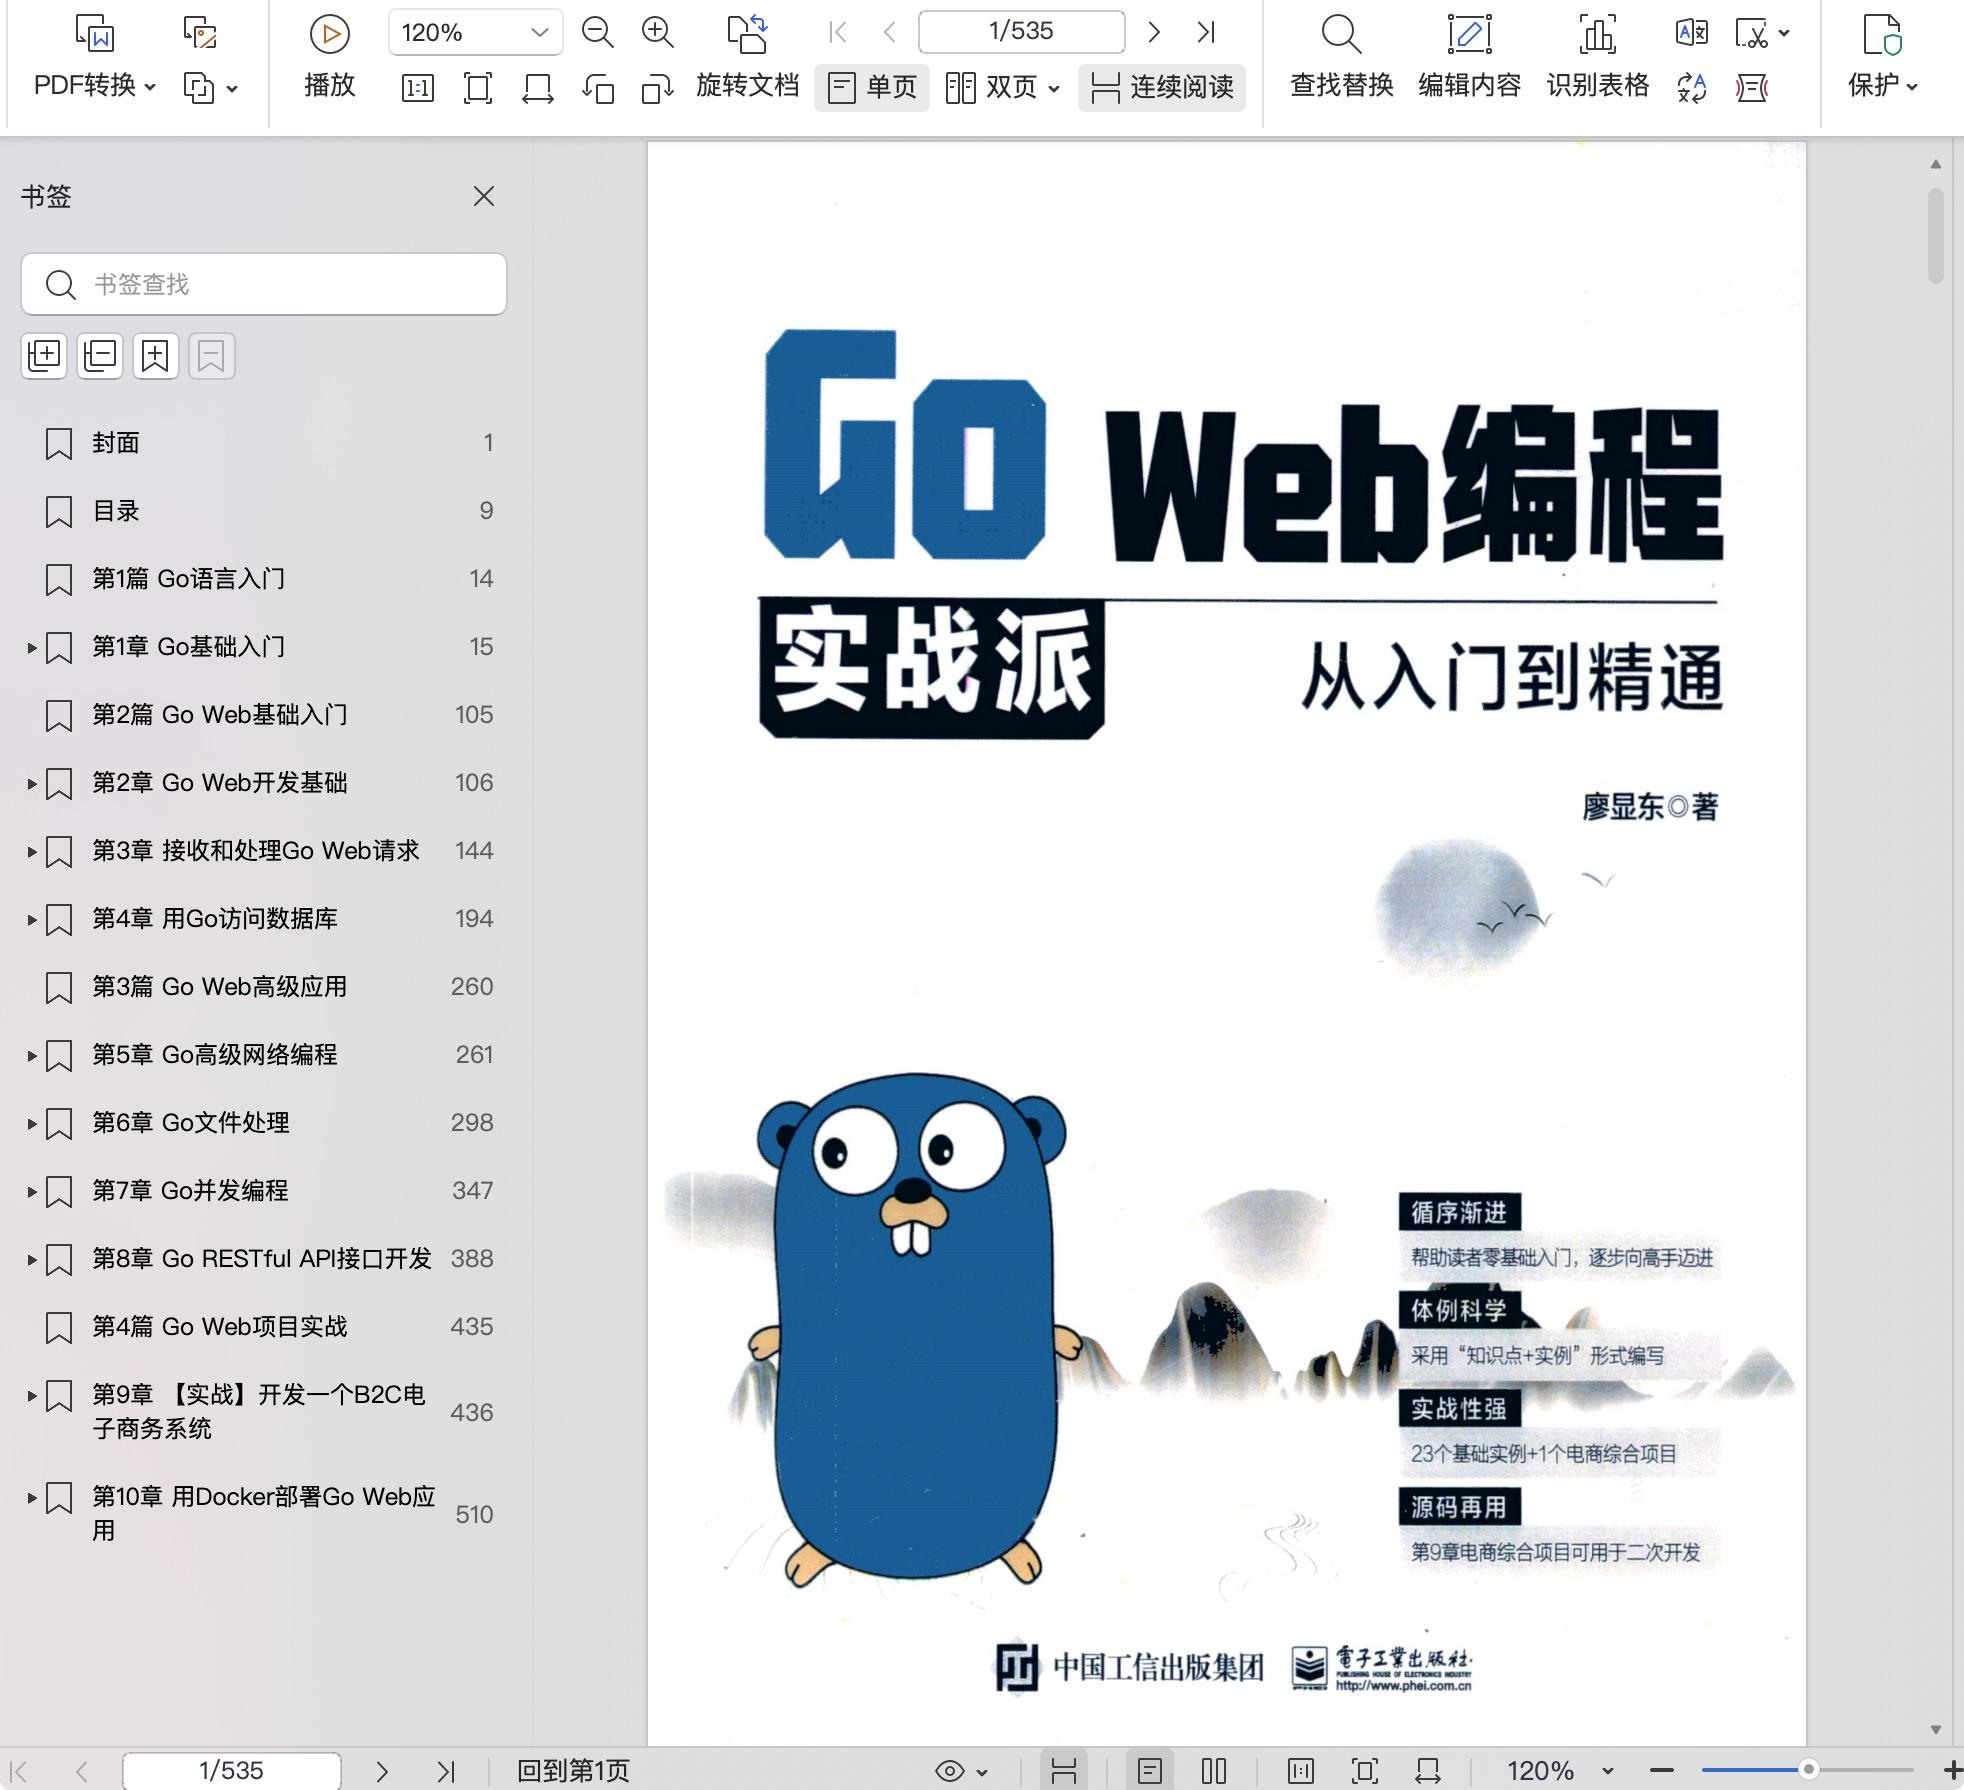Open the 双页 dropdown arrow
This screenshot has height=1790, width=1964.
pos(1054,88)
